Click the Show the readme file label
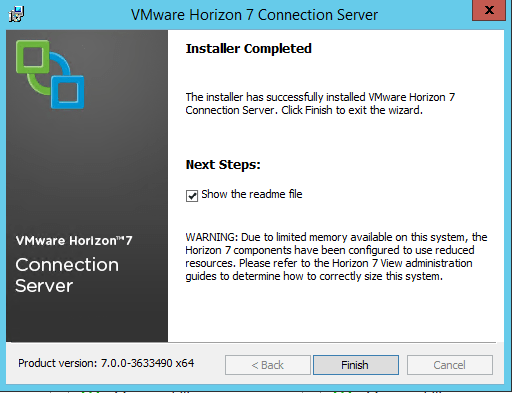The width and height of the screenshot is (512, 393). [252, 194]
